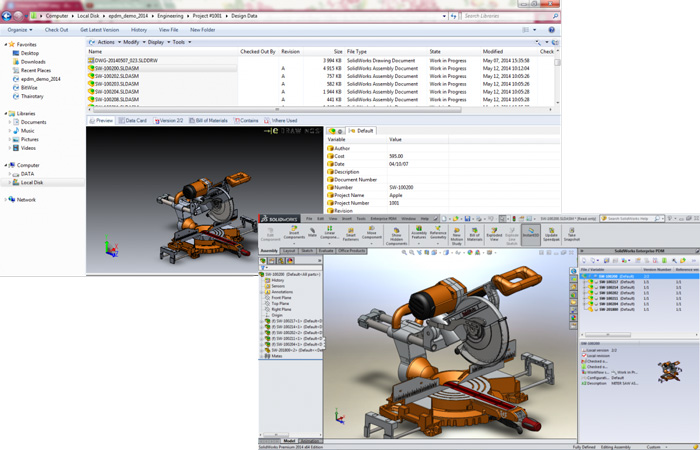Click the yellow folder icon in the PDM task pane toolbar
Image resolution: width=700 pixels, height=450 pixels.
683,260
